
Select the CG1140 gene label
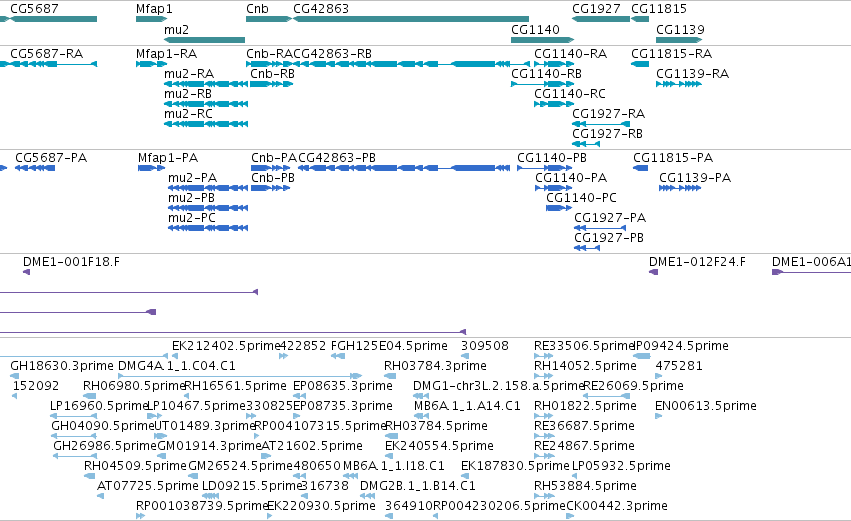tap(535, 29)
